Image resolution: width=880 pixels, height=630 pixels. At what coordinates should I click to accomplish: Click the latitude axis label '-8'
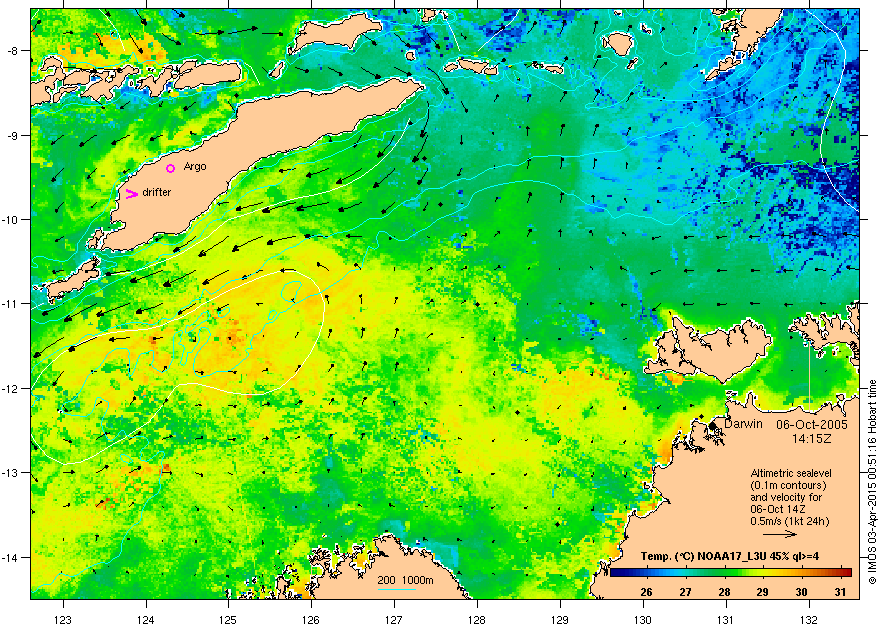point(13,50)
